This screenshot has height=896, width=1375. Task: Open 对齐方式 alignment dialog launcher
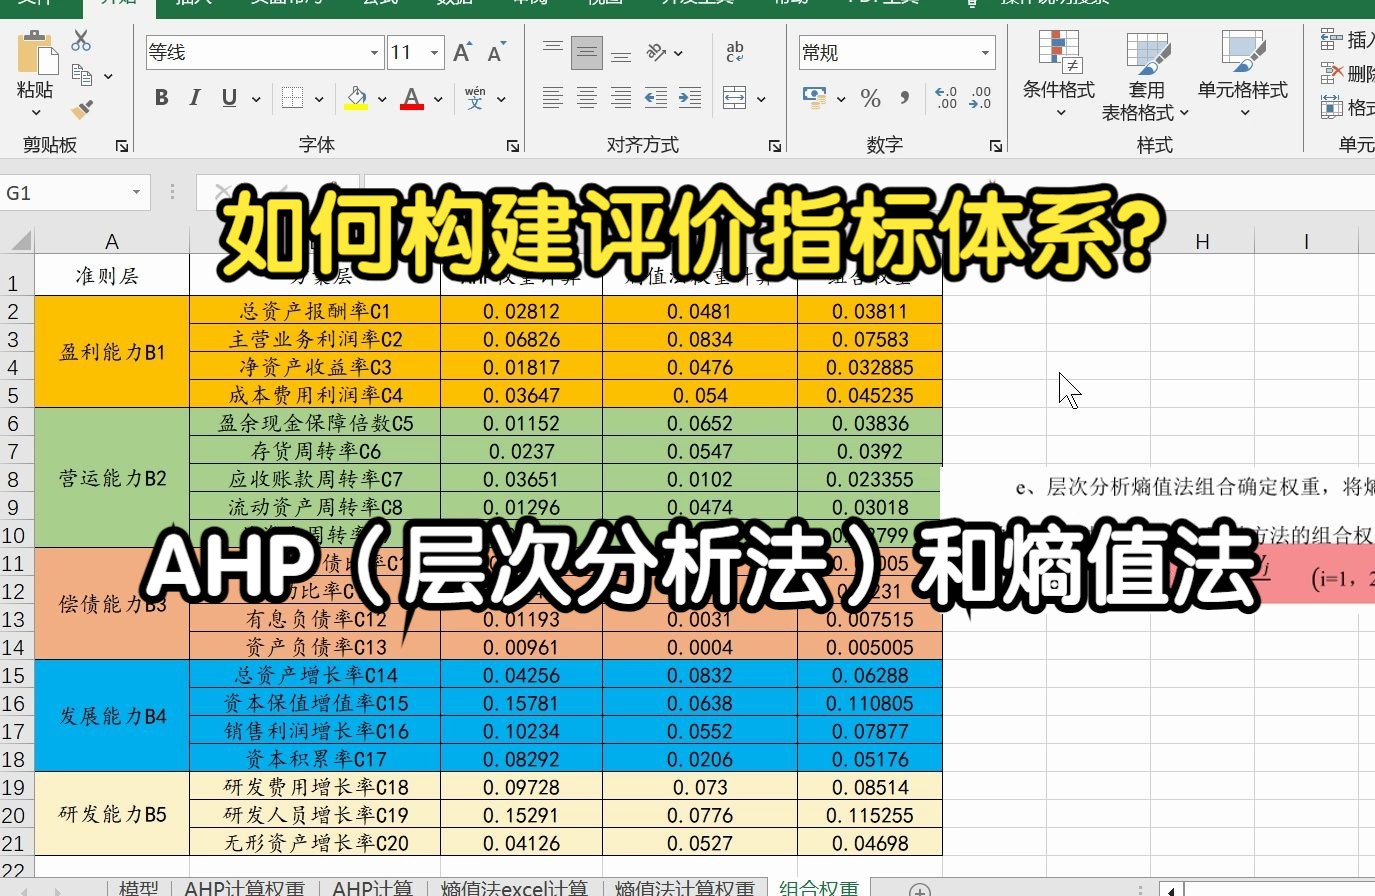click(775, 146)
